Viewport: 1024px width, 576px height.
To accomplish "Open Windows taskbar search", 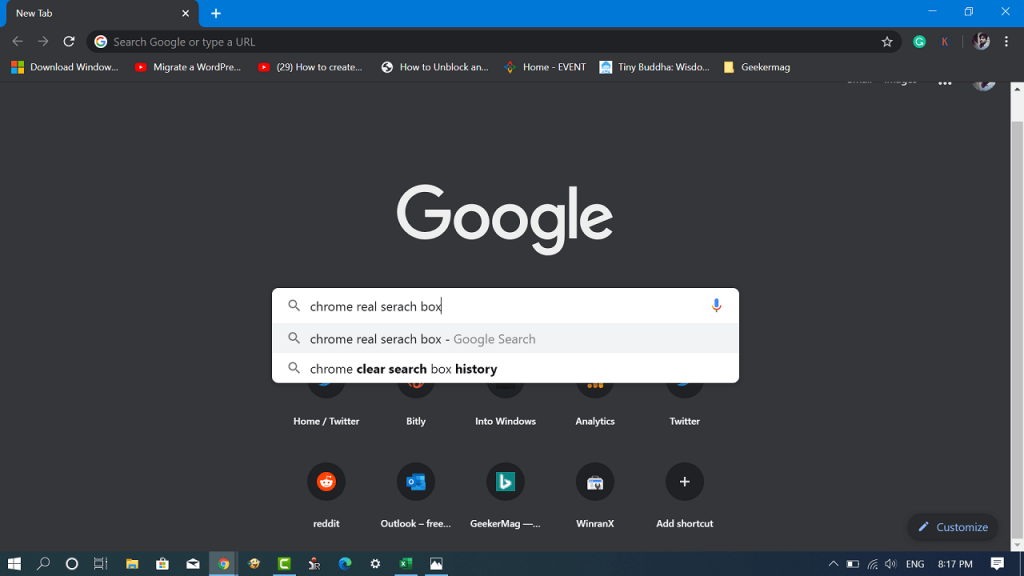I will [43, 564].
